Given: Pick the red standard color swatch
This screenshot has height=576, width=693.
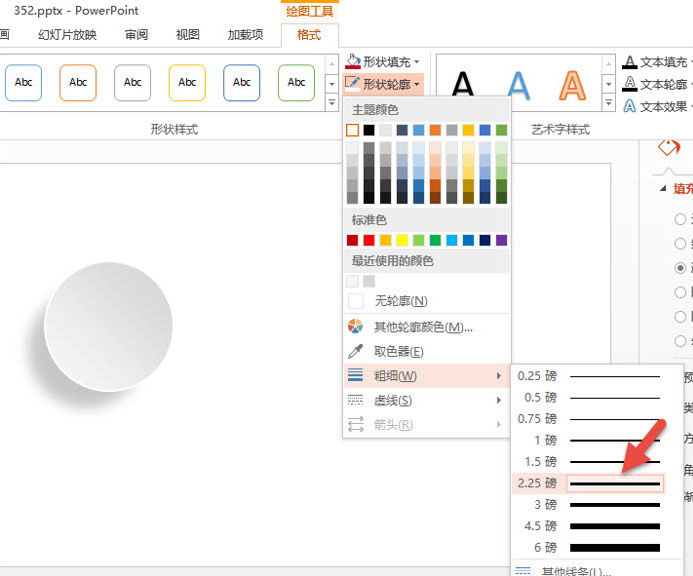Looking at the screenshot, I should tap(368, 240).
